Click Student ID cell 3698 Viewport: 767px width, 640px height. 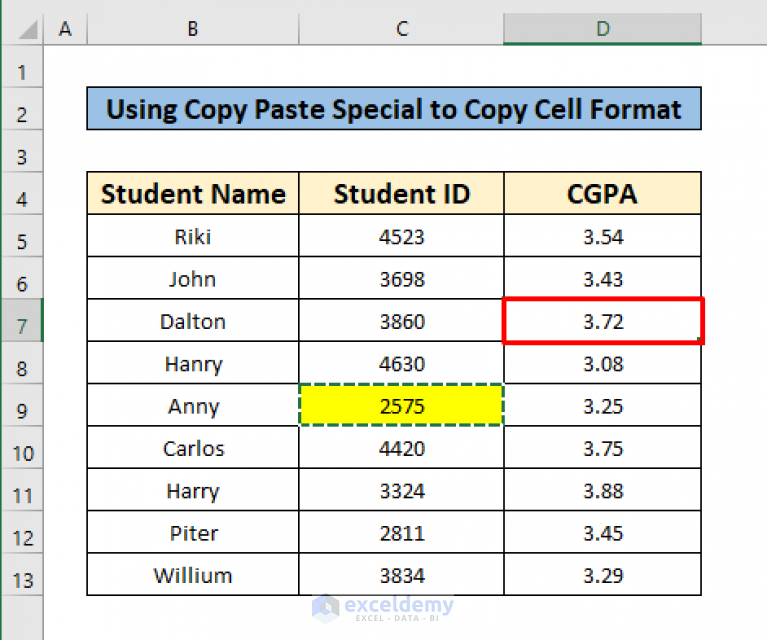tap(401, 278)
